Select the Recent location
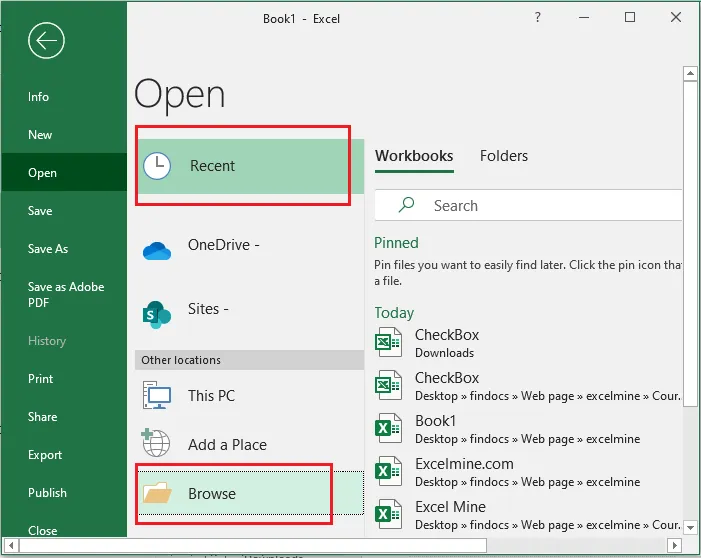Viewport: 701px width, 558px height. (250, 166)
